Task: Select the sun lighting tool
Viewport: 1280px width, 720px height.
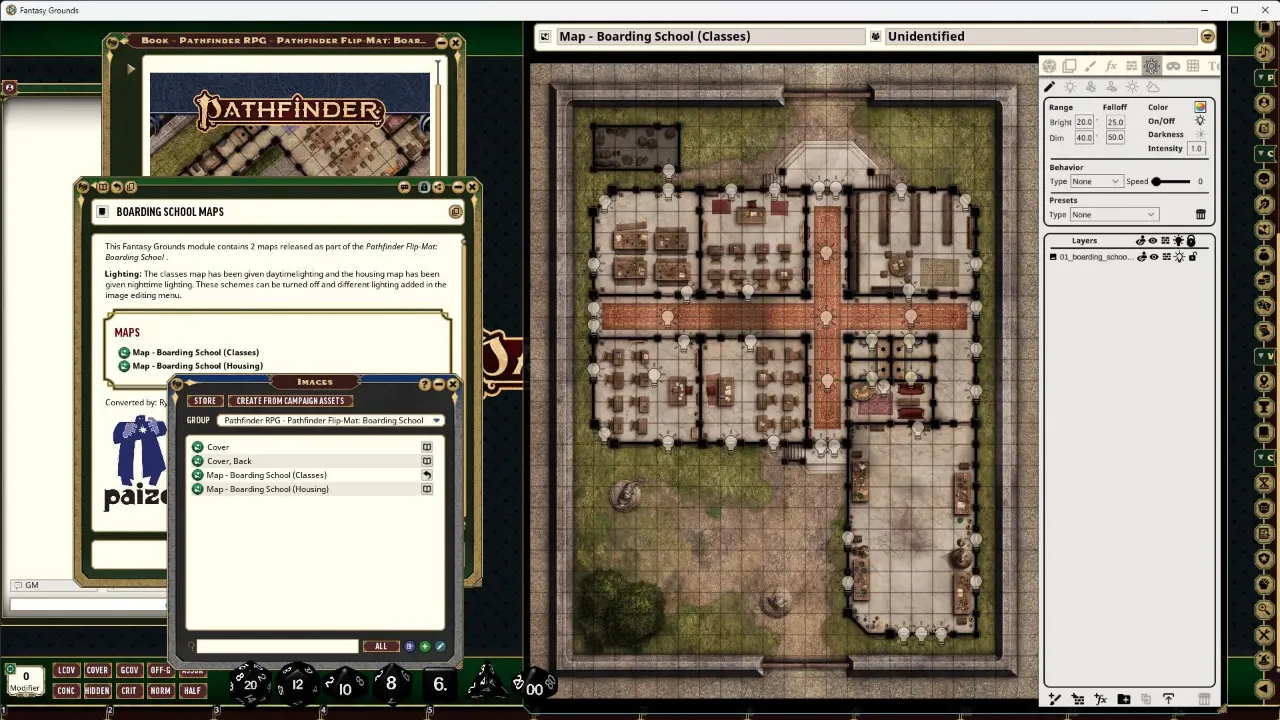Action: pyautogui.click(x=1132, y=87)
